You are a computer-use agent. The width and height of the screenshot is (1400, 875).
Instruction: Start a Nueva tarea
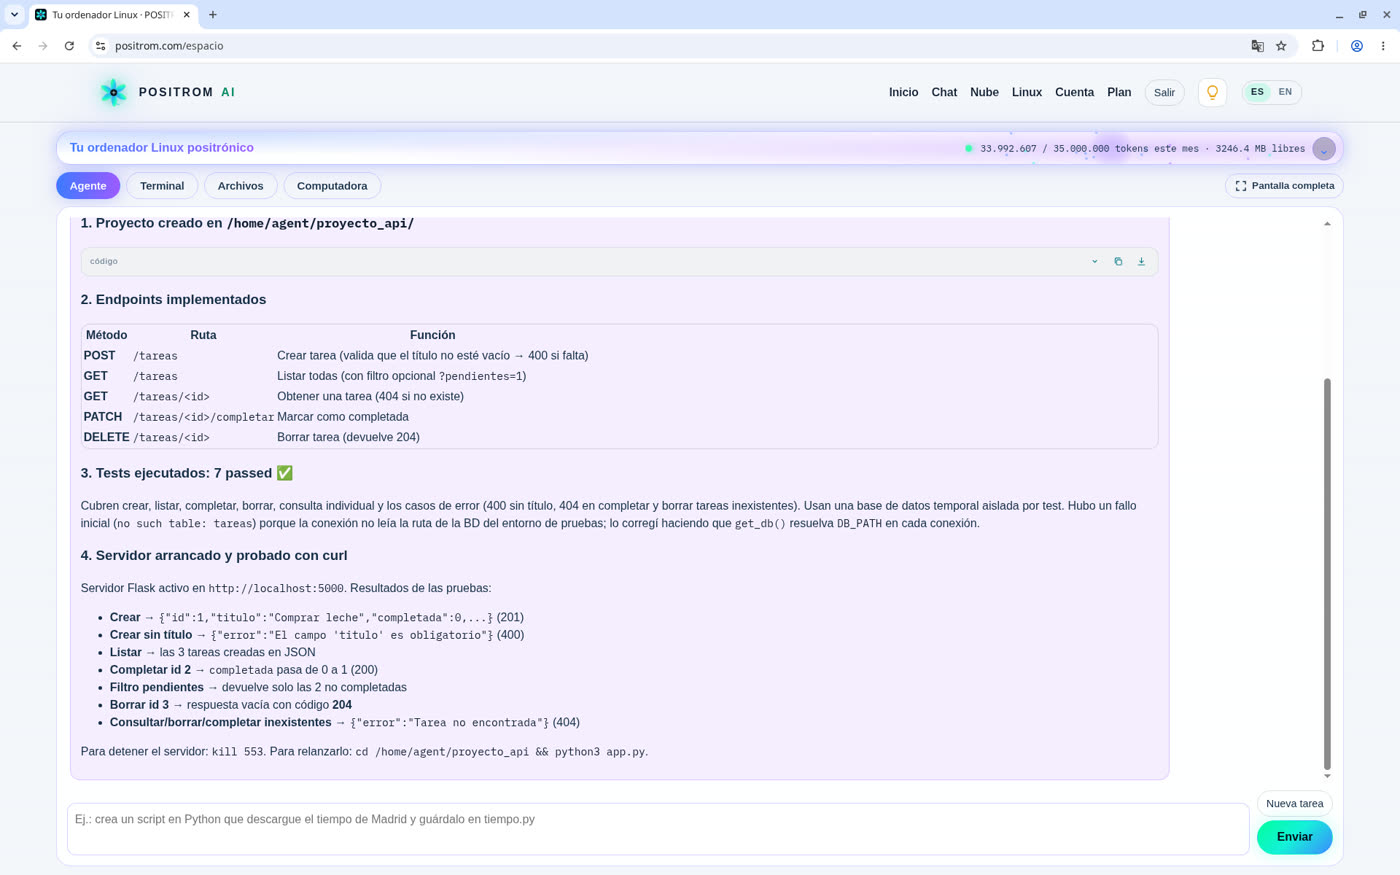pyautogui.click(x=1294, y=803)
